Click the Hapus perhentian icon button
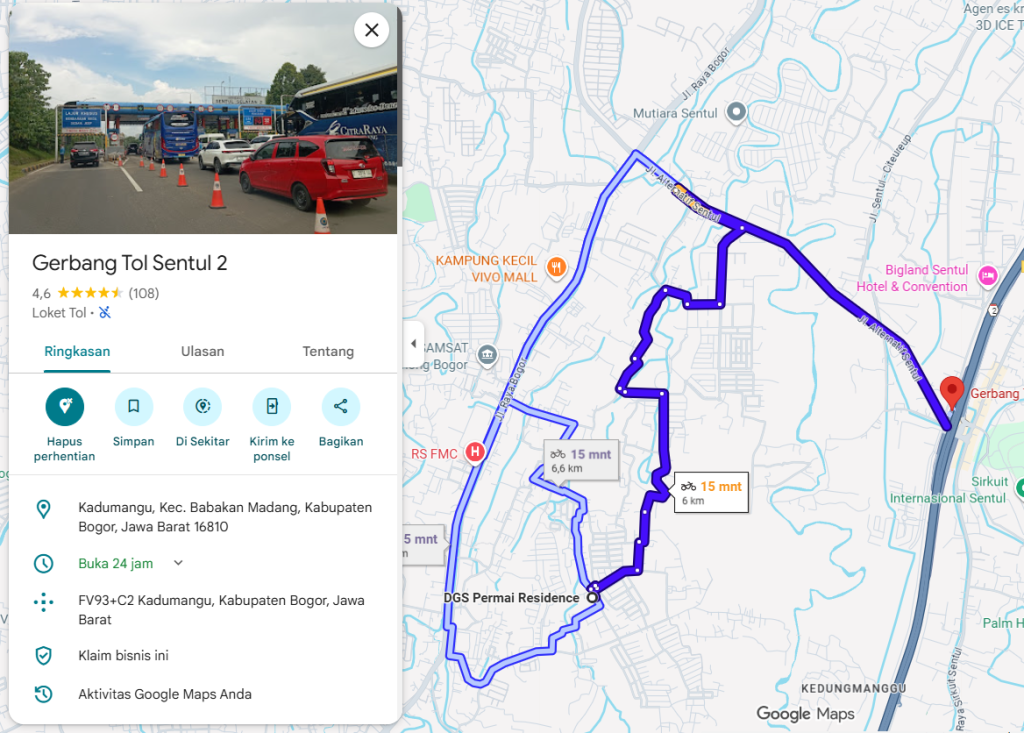Image resolution: width=1024 pixels, height=733 pixels. pyautogui.click(x=65, y=406)
